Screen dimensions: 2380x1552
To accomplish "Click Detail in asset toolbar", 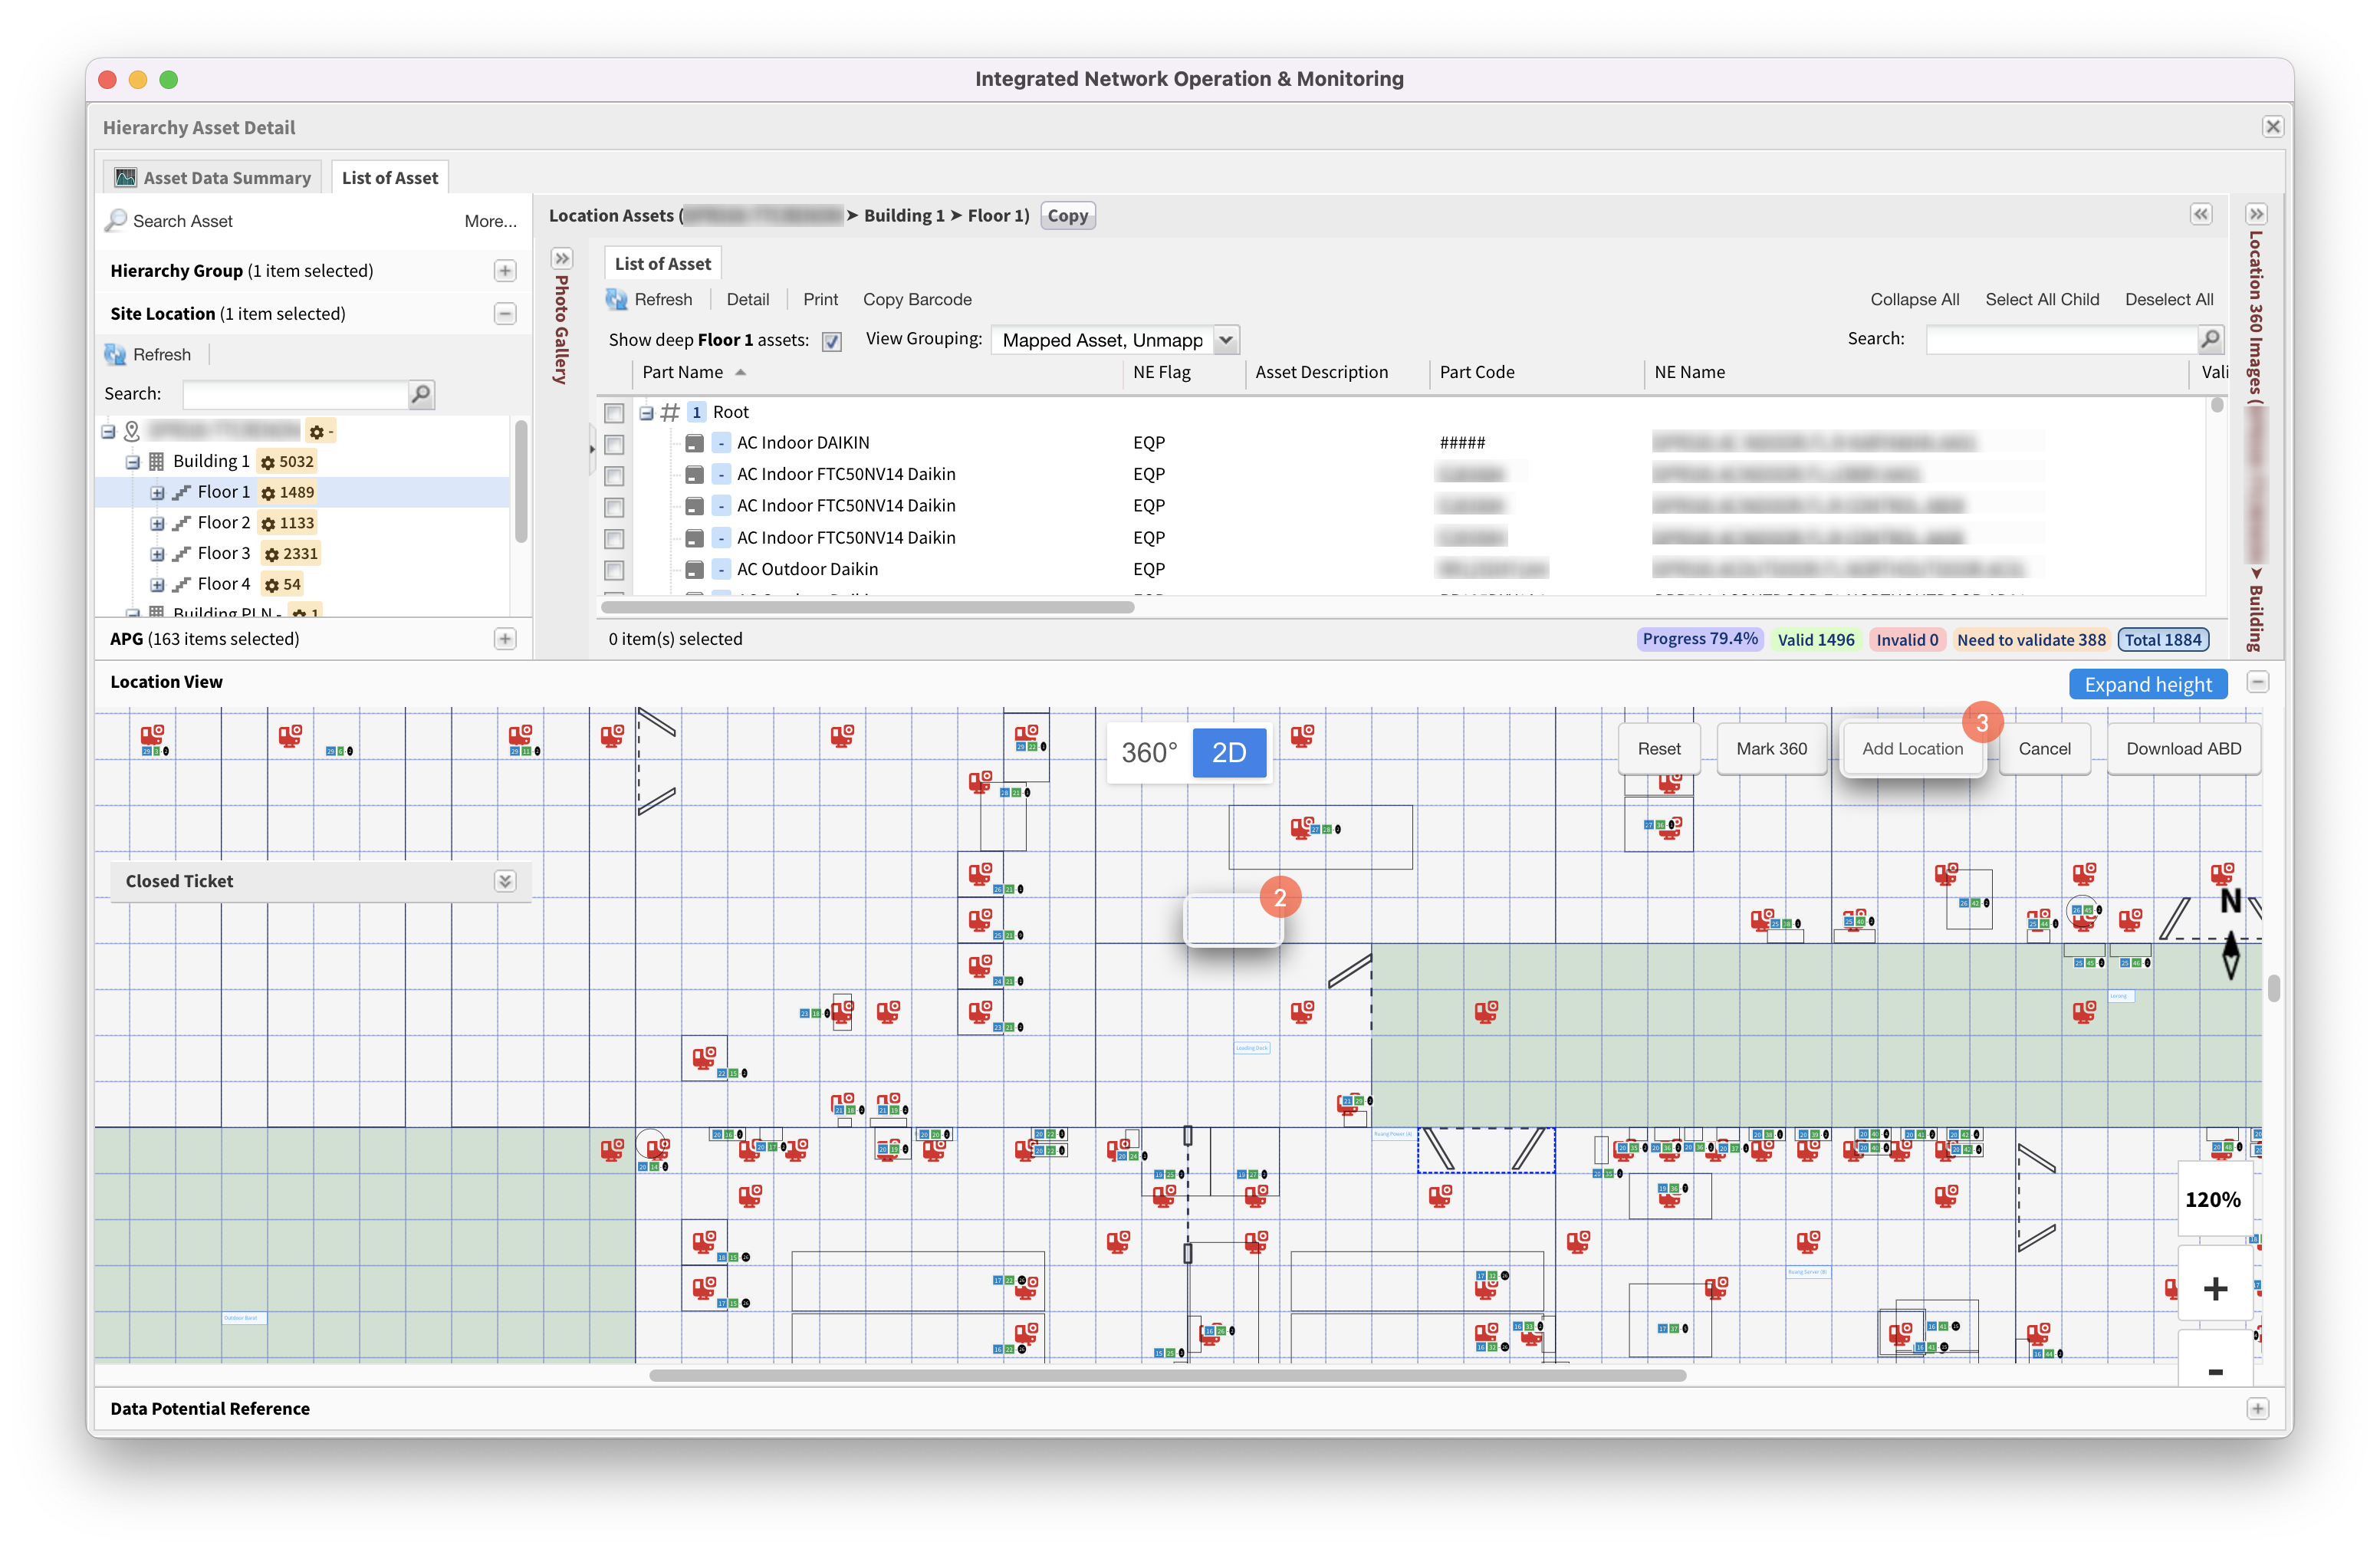I will 748,299.
